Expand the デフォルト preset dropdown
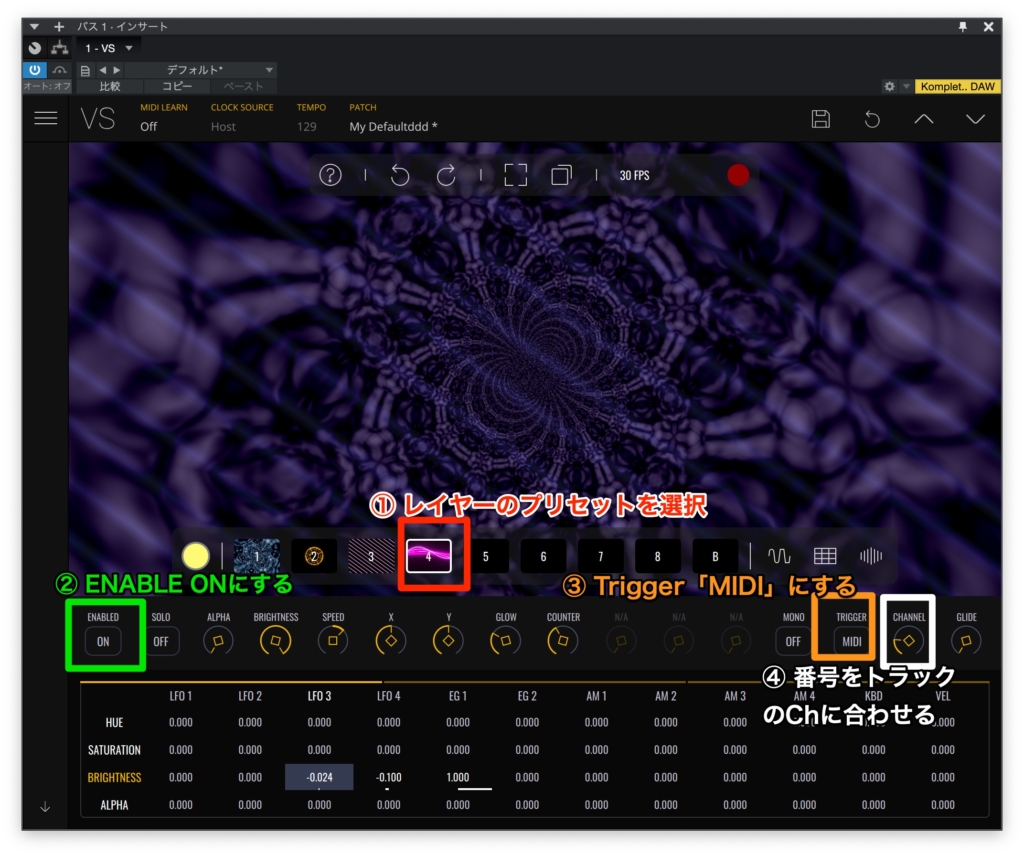 269,70
